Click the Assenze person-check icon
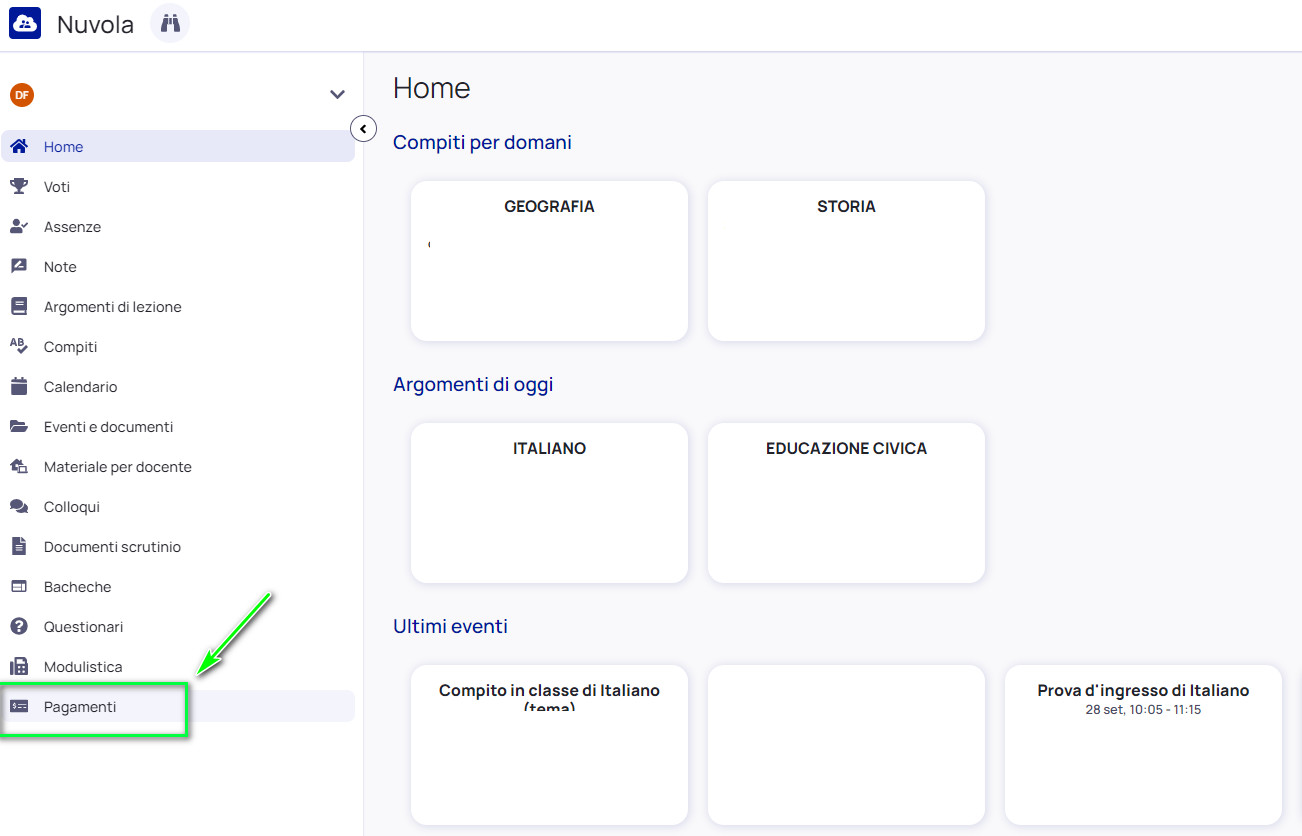The height and width of the screenshot is (836, 1302). [19, 226]
